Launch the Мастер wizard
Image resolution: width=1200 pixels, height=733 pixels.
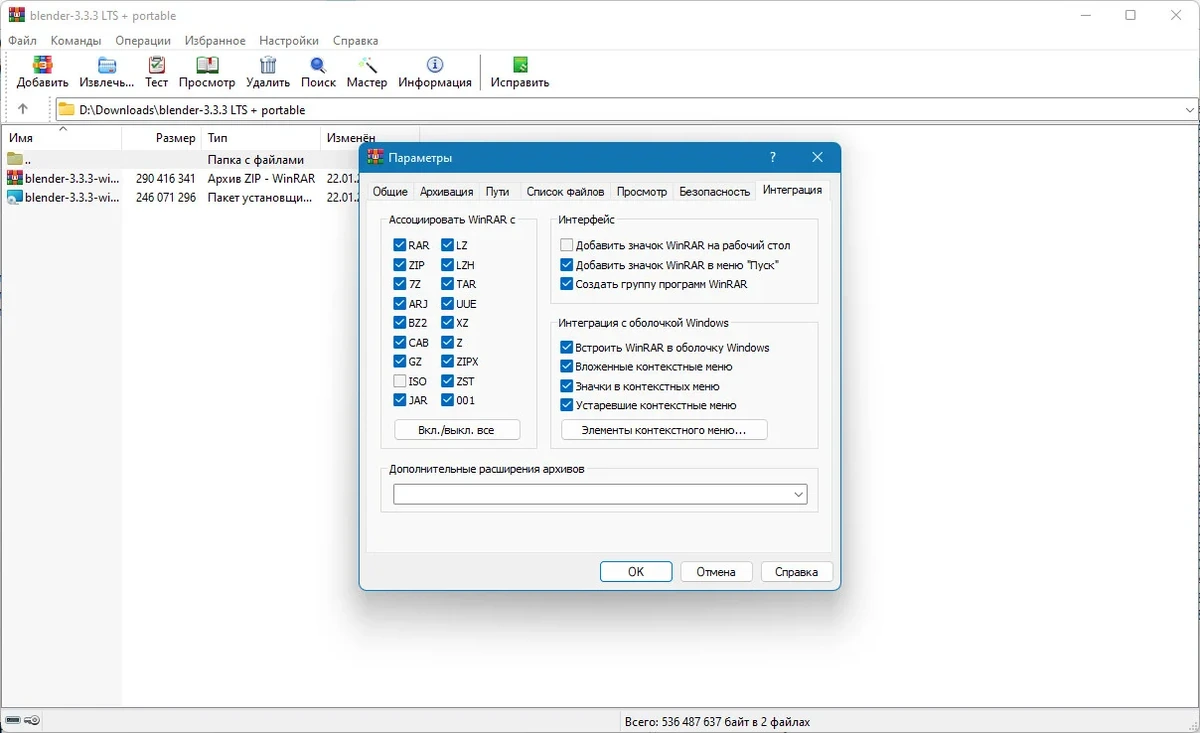point(367,66)
